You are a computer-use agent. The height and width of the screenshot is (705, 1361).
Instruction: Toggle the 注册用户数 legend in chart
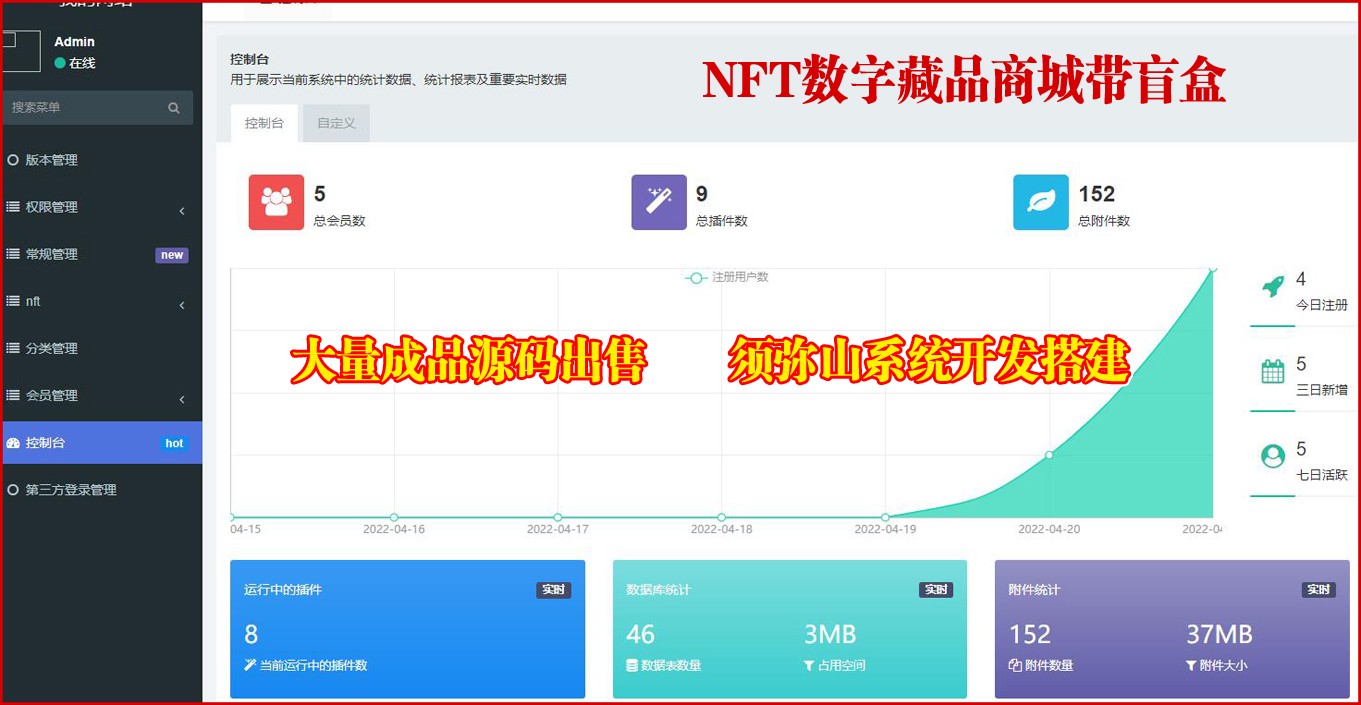[727, 277]
